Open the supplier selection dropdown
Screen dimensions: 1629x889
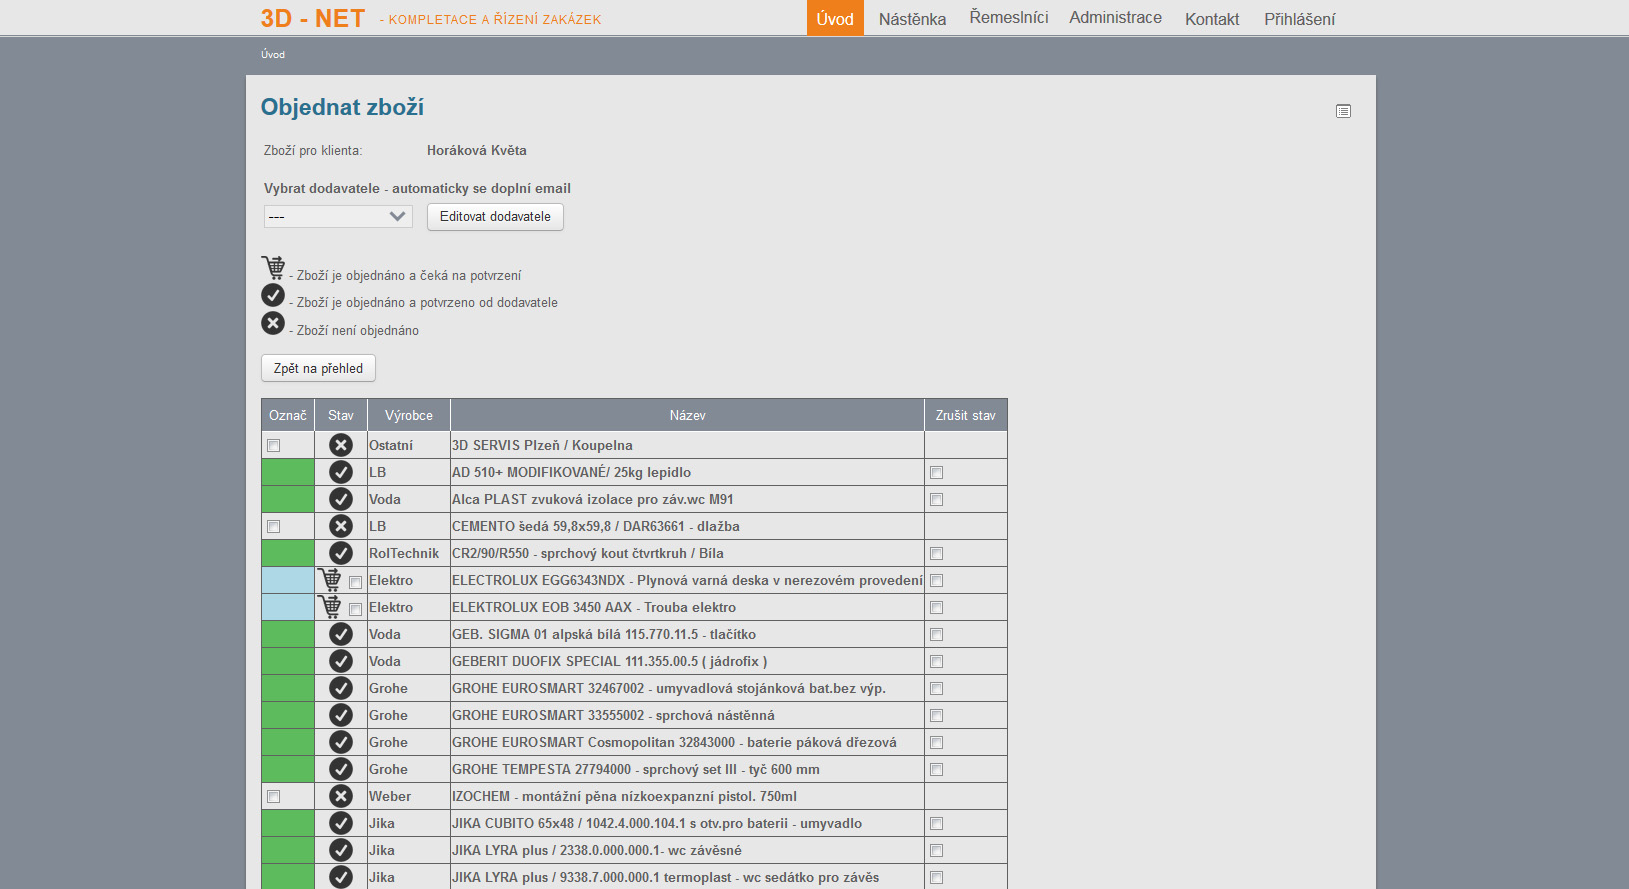click(x=338, y=216)
